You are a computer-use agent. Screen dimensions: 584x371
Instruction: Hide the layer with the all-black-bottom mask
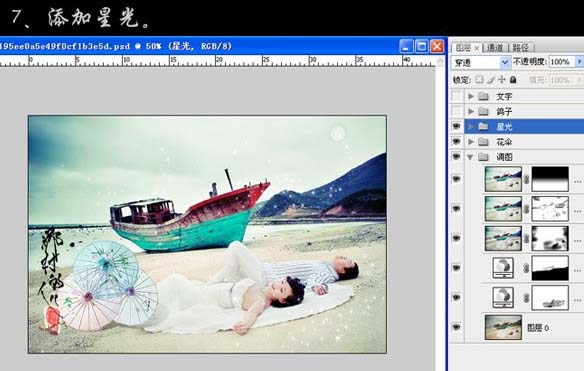457,268
